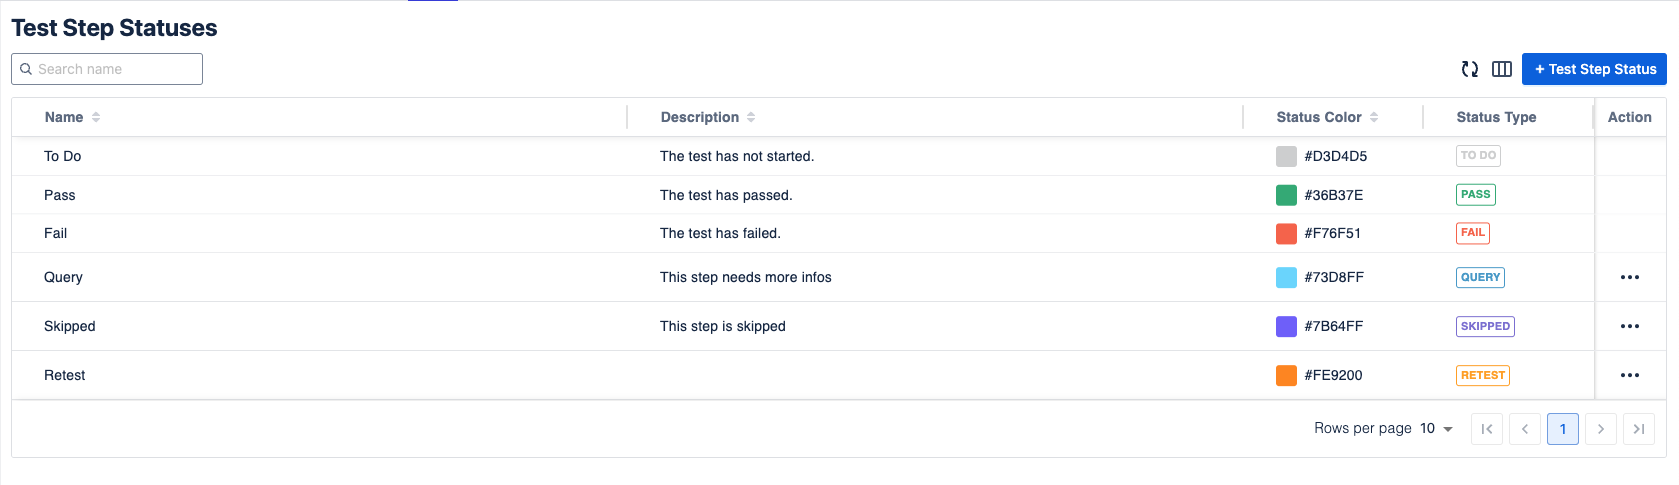This screenshot has height=485, width=1679.
Task: Add a new Test Step Status
Action: [x=1594, y=69]
